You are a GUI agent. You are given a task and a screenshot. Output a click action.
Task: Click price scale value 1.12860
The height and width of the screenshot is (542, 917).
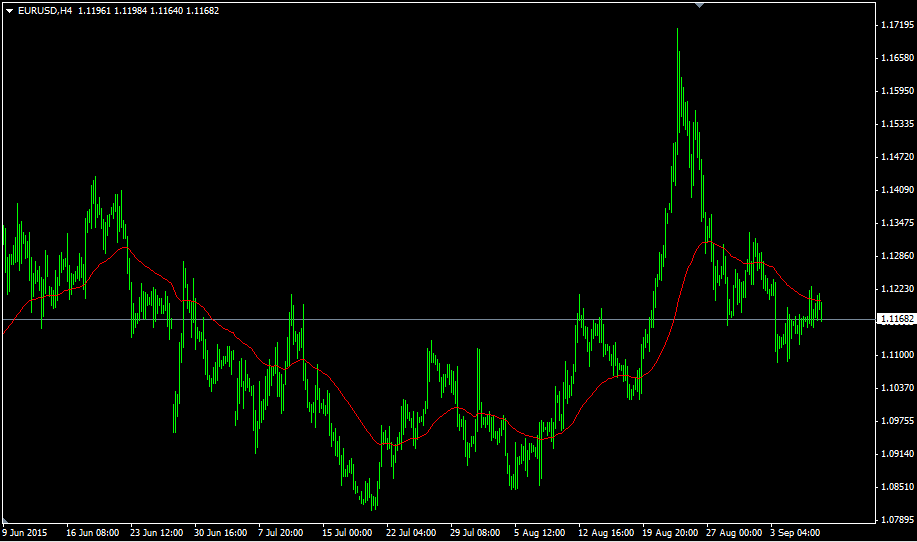coord(897,256)
